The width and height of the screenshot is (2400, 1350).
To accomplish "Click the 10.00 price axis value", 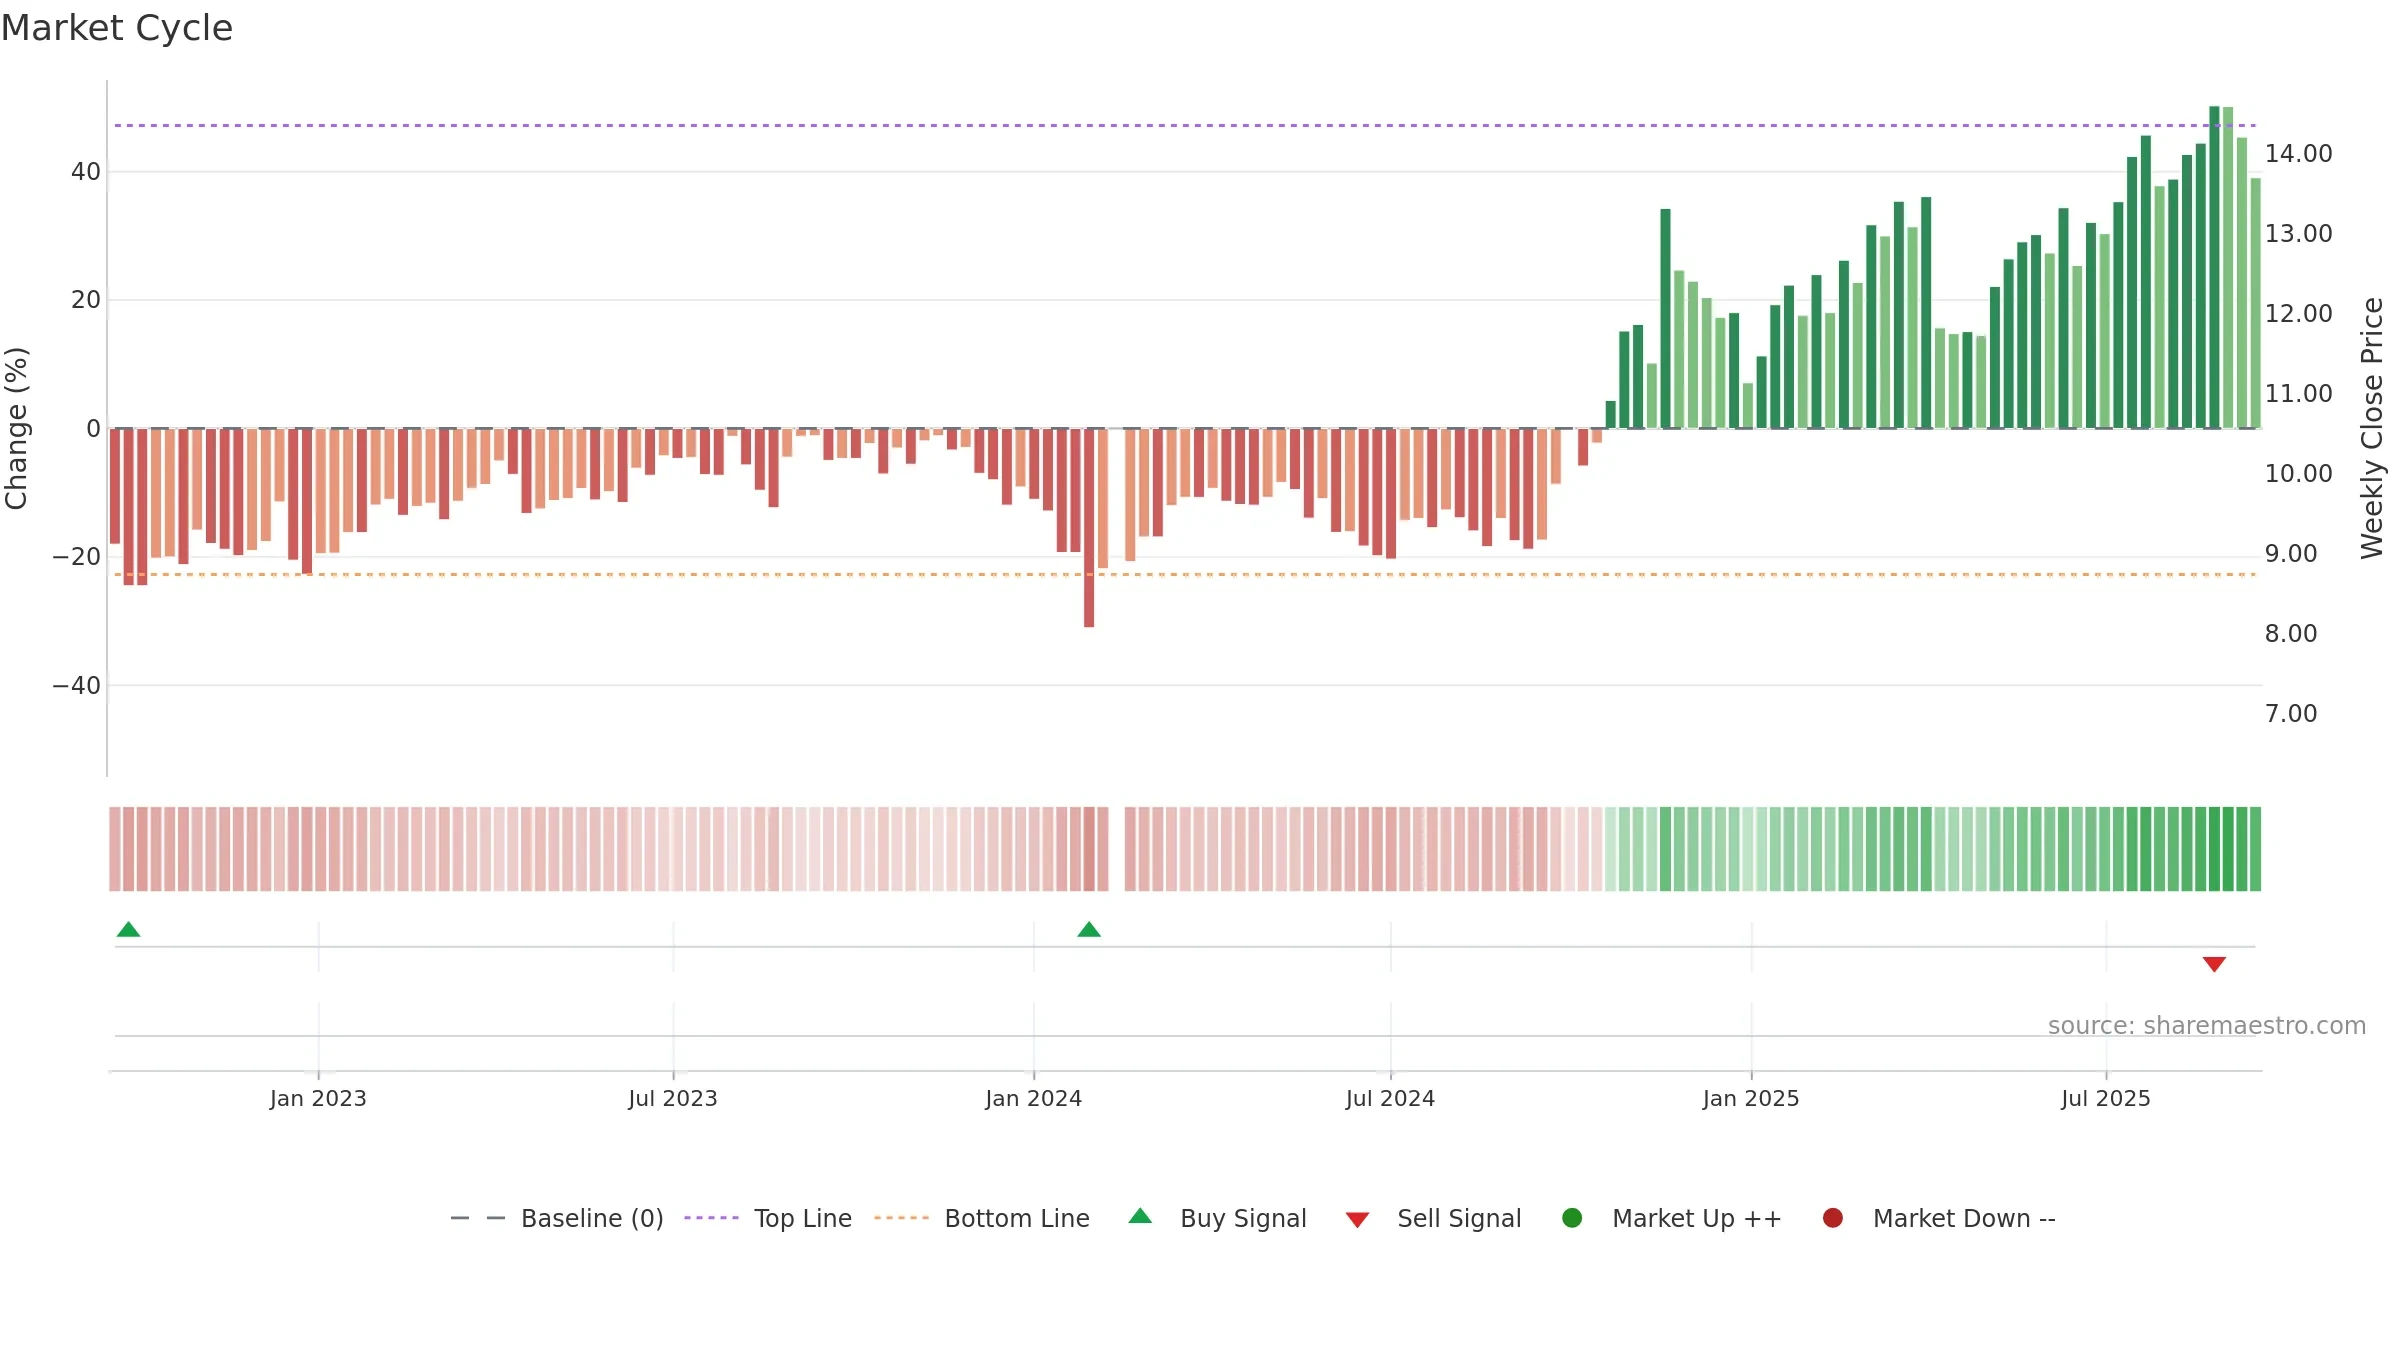I will tap(2298, 473).
